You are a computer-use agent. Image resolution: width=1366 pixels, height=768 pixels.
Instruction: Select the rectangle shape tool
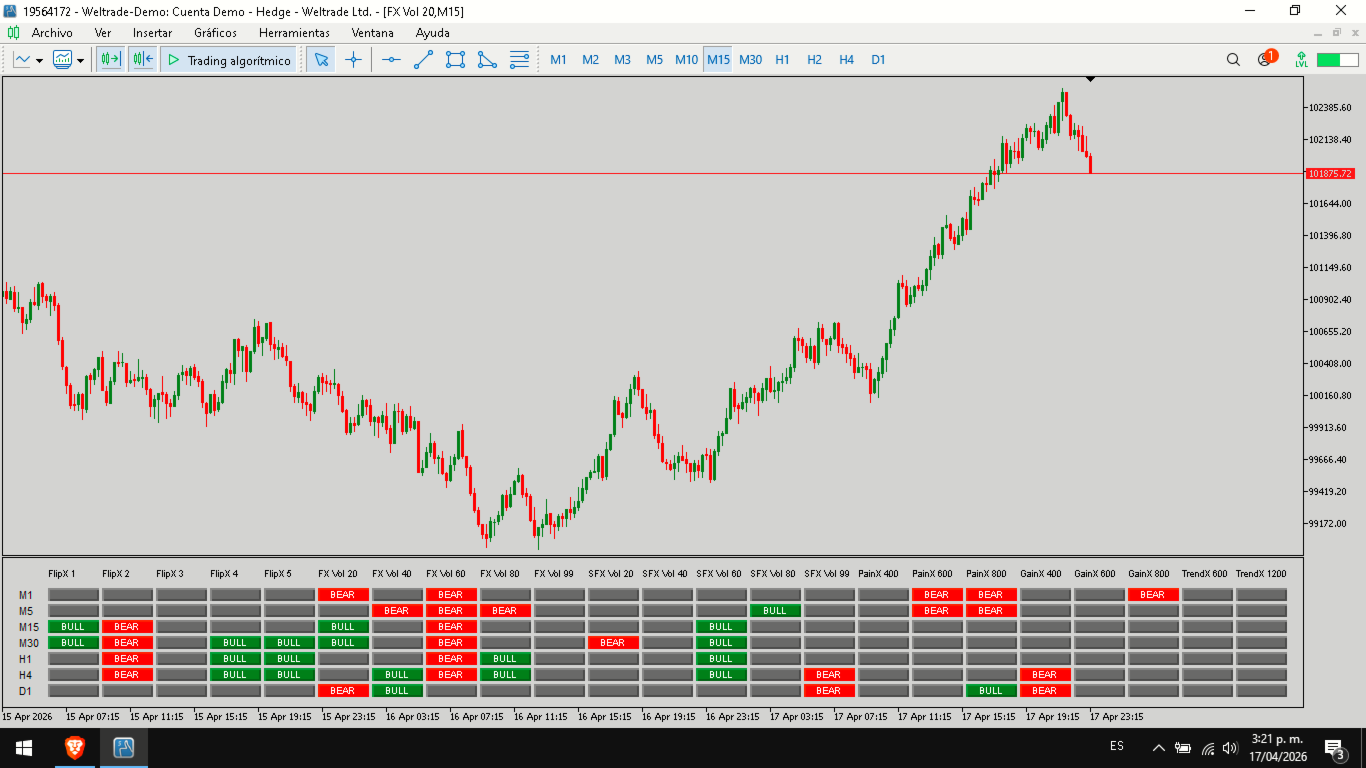(455, 60)
